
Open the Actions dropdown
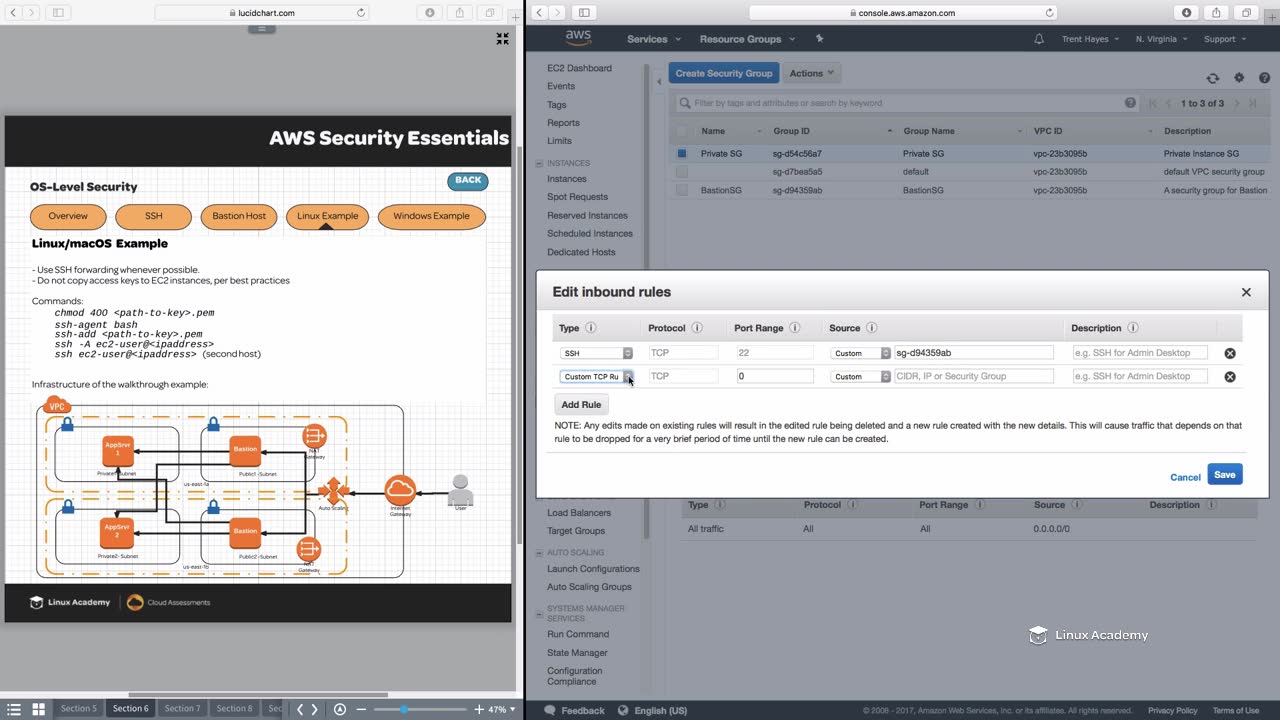pyautogui.click(x=811, y=73)
